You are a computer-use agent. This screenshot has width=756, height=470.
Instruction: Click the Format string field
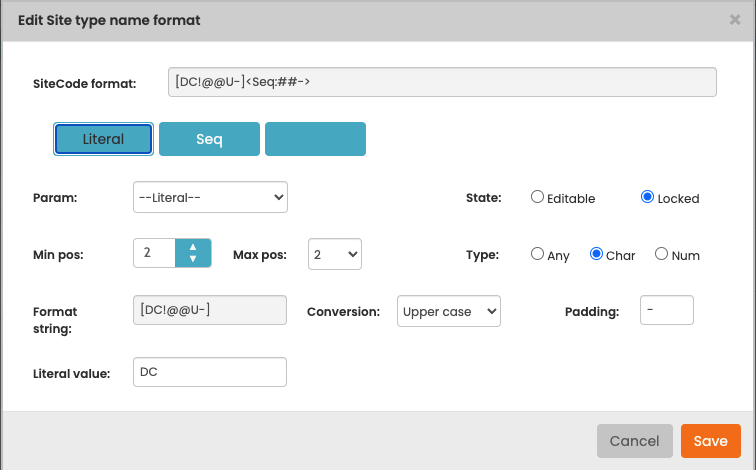pos(210,310)
